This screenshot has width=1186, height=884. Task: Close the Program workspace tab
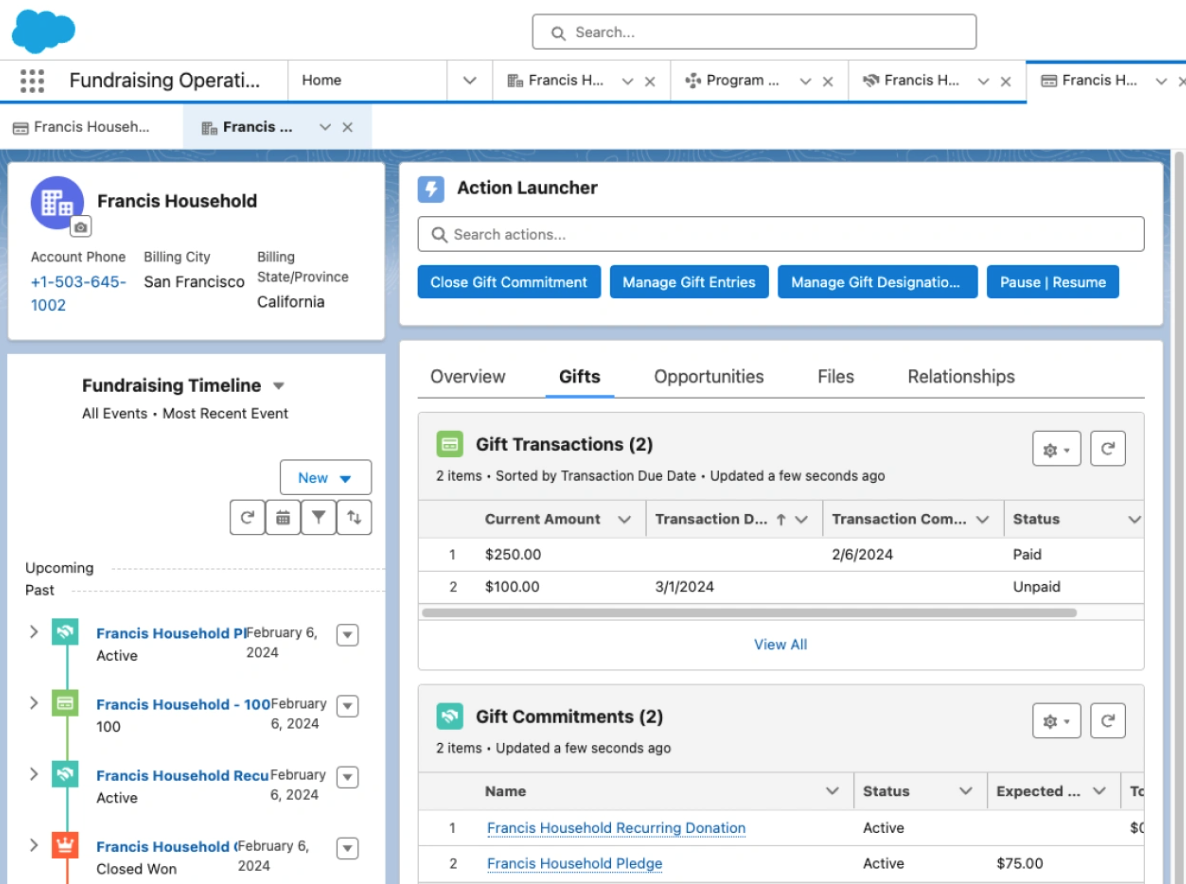[827, 82]
